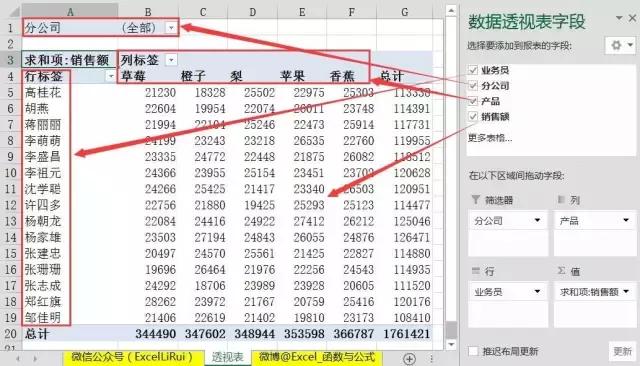Click the value 27412 in the 苹果 column
Image resolution: width=640 pixels, height=366 pixels.
(309, 221)
